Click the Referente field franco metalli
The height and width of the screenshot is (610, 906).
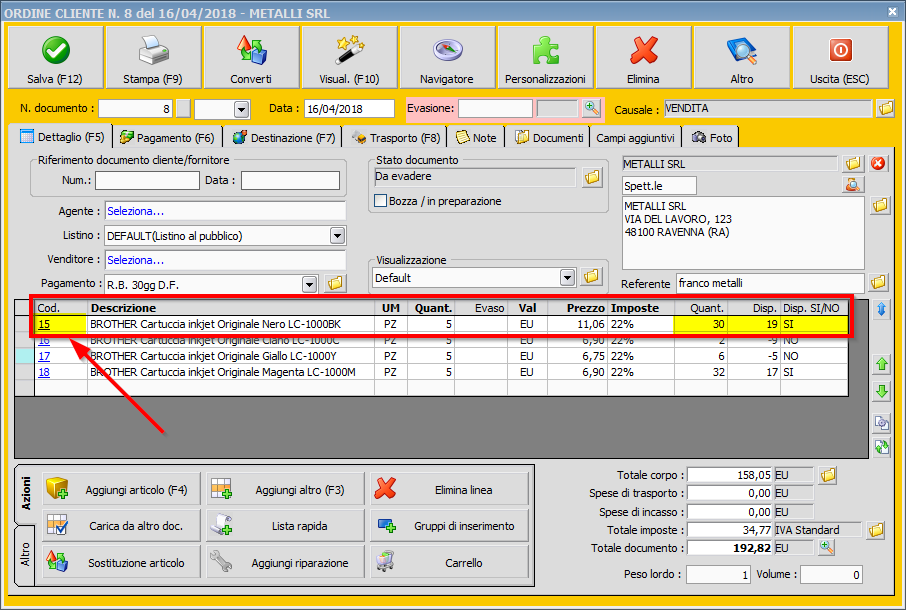pos(770,283)
